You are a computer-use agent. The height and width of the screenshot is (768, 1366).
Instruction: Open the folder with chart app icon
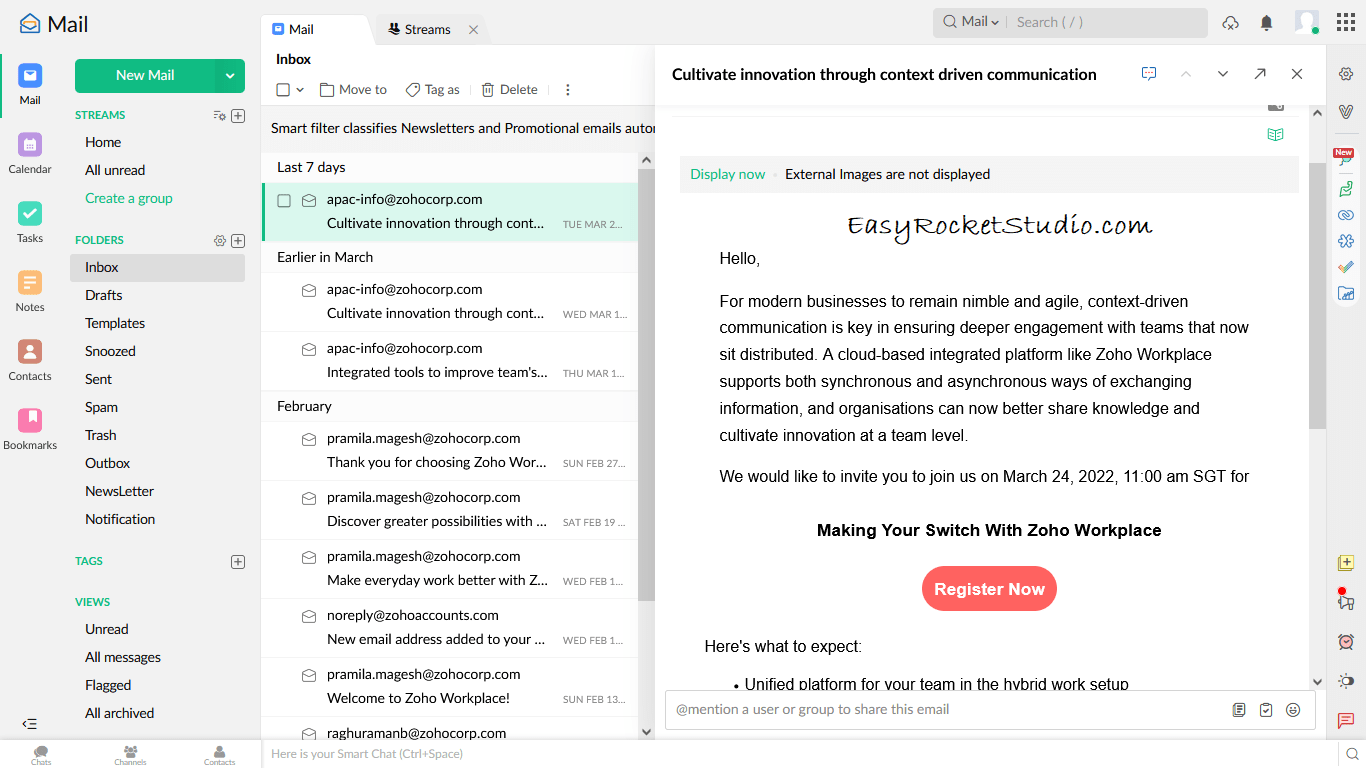click(x=1346, y=293)
